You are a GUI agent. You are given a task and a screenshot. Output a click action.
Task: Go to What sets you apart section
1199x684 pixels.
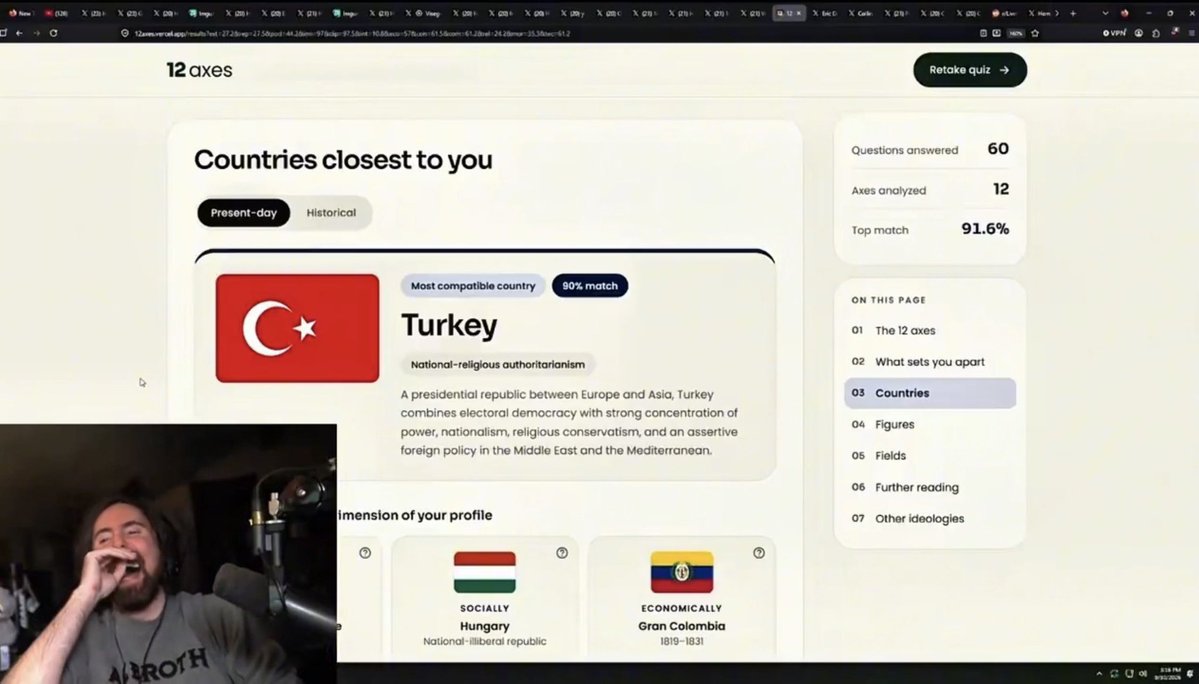[x=930, y=361]
